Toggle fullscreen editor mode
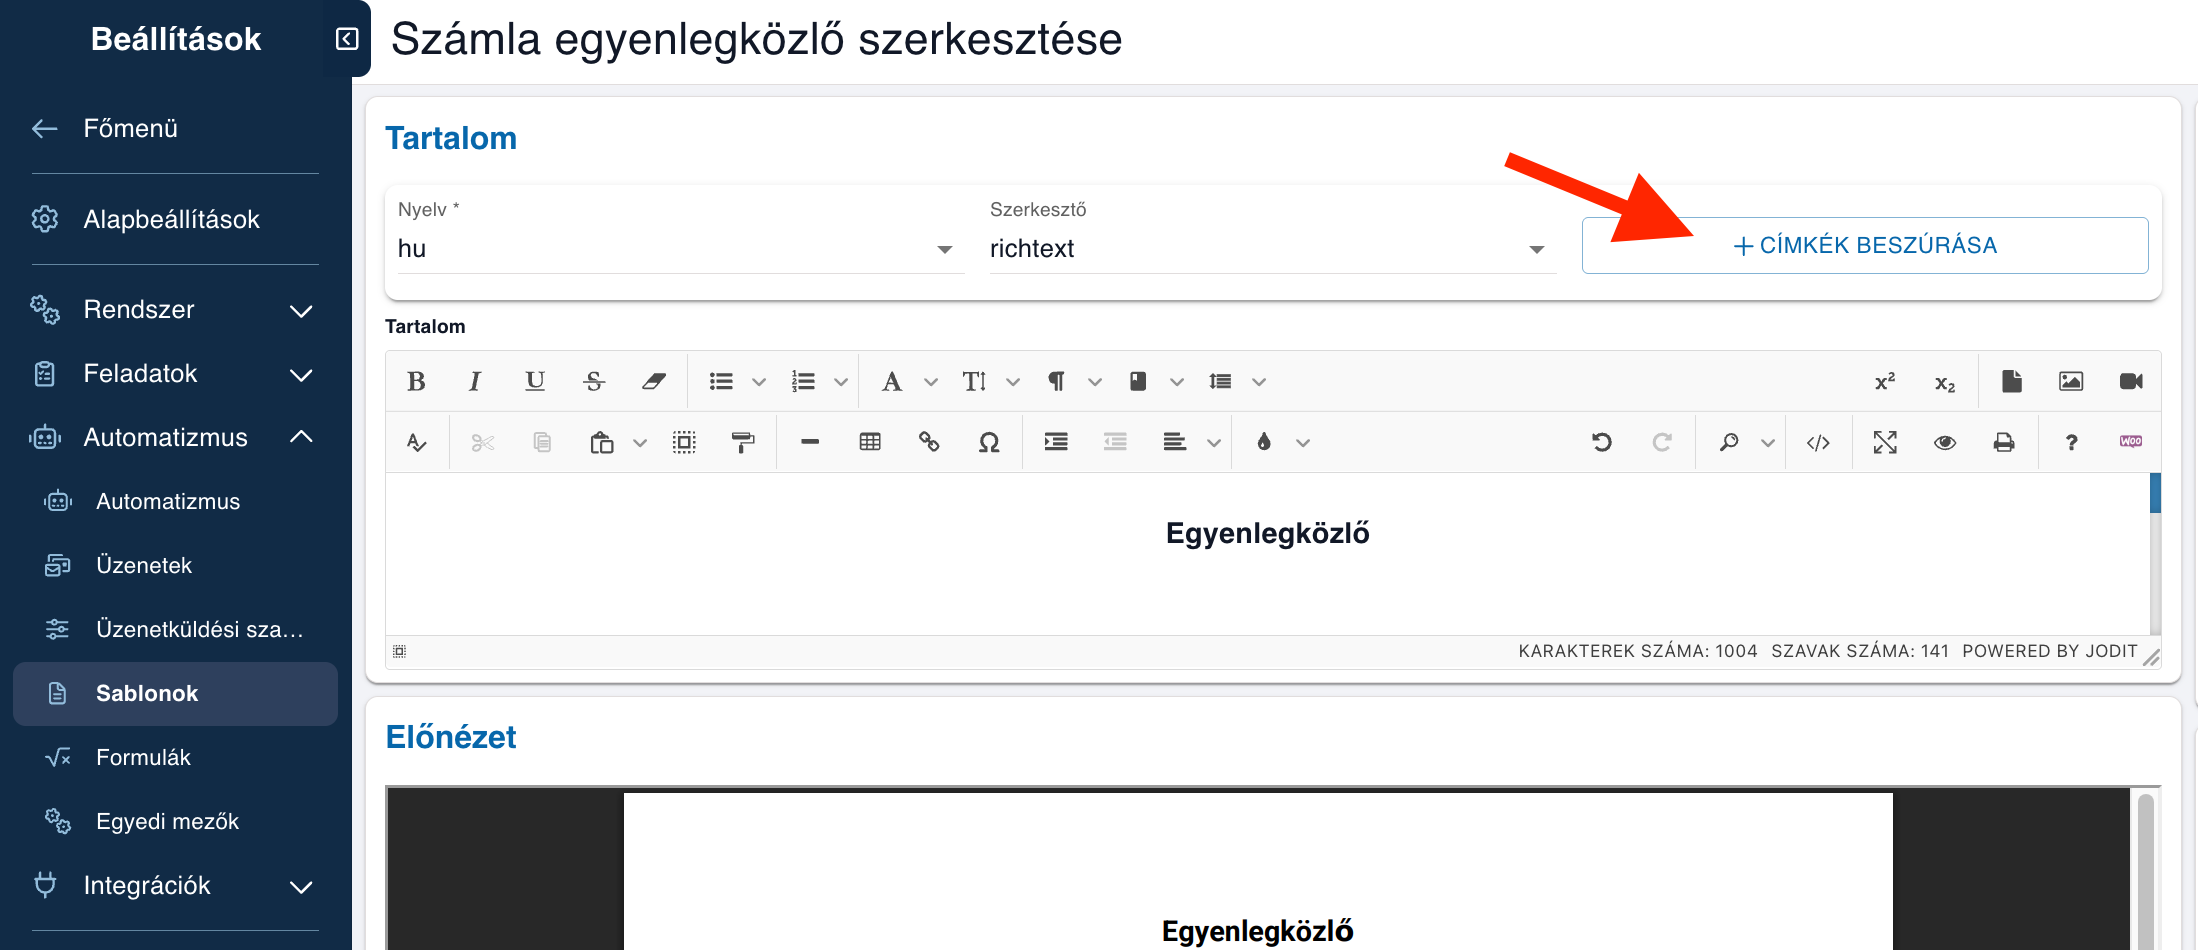The width and height of the screenshot is (2198, 950). point(1885,442)
